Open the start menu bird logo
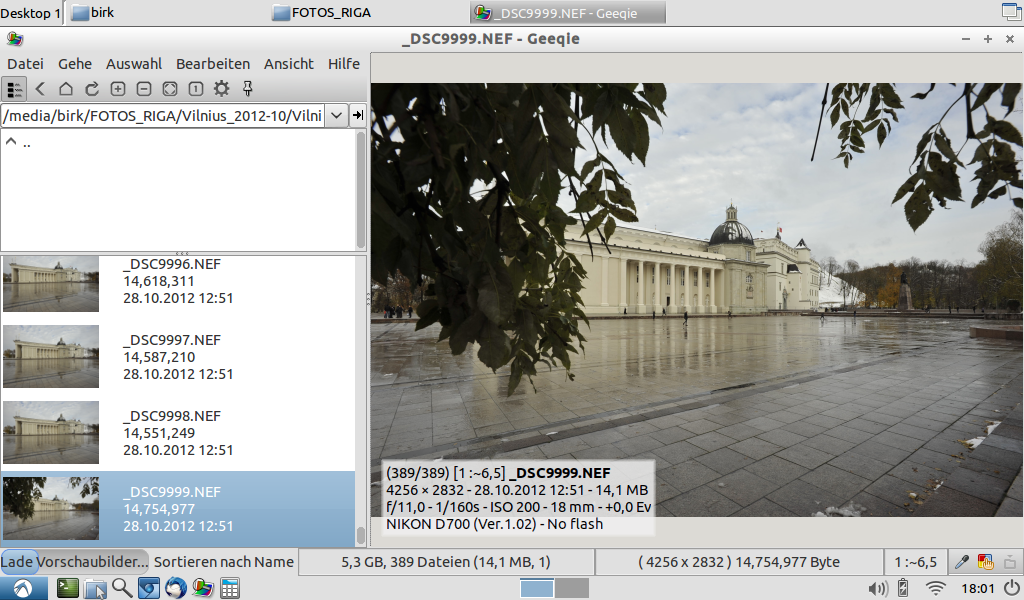This screenshot has height=600, width=1024. (x=23, y=588)
